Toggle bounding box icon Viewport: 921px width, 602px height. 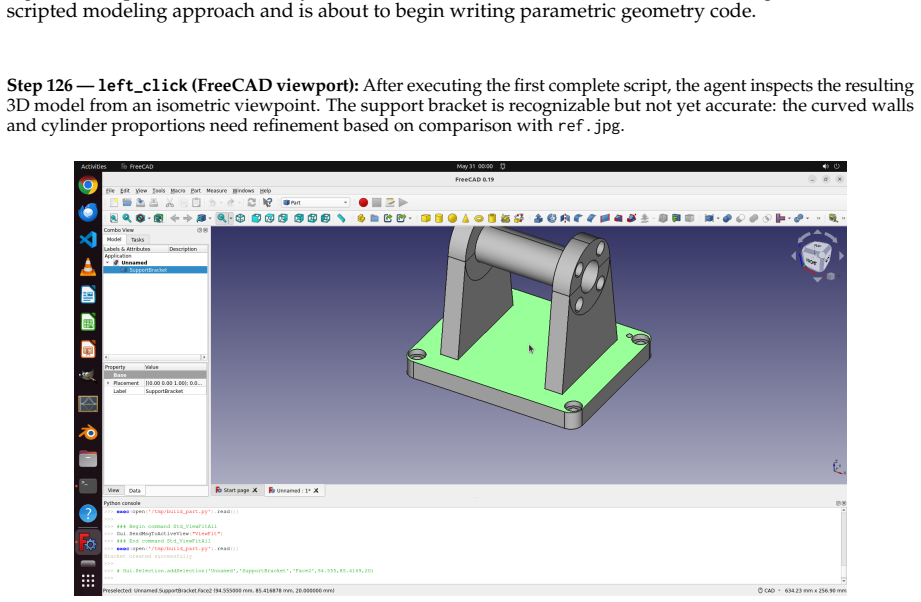[158, 218]
